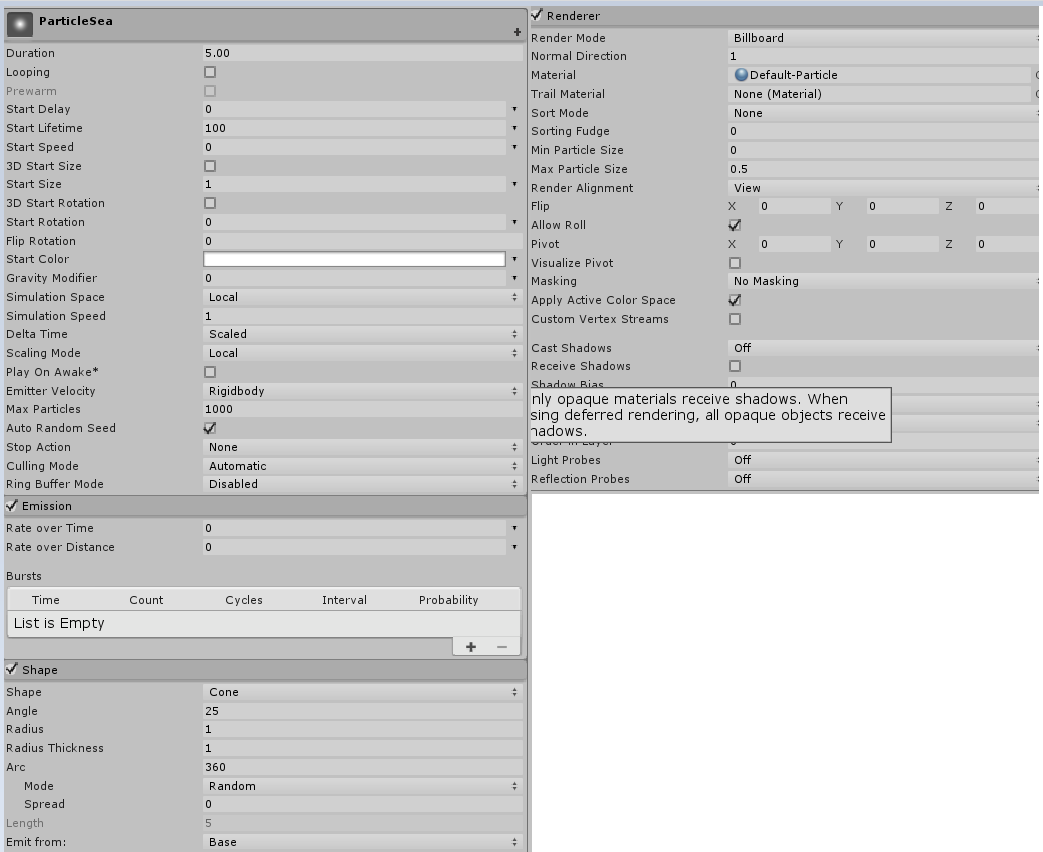Image resolution: width=1043 pixels, height=852 pixels.
Task: Open the Render Mode dropdown showing Billboard
Action: click(880, 37)
